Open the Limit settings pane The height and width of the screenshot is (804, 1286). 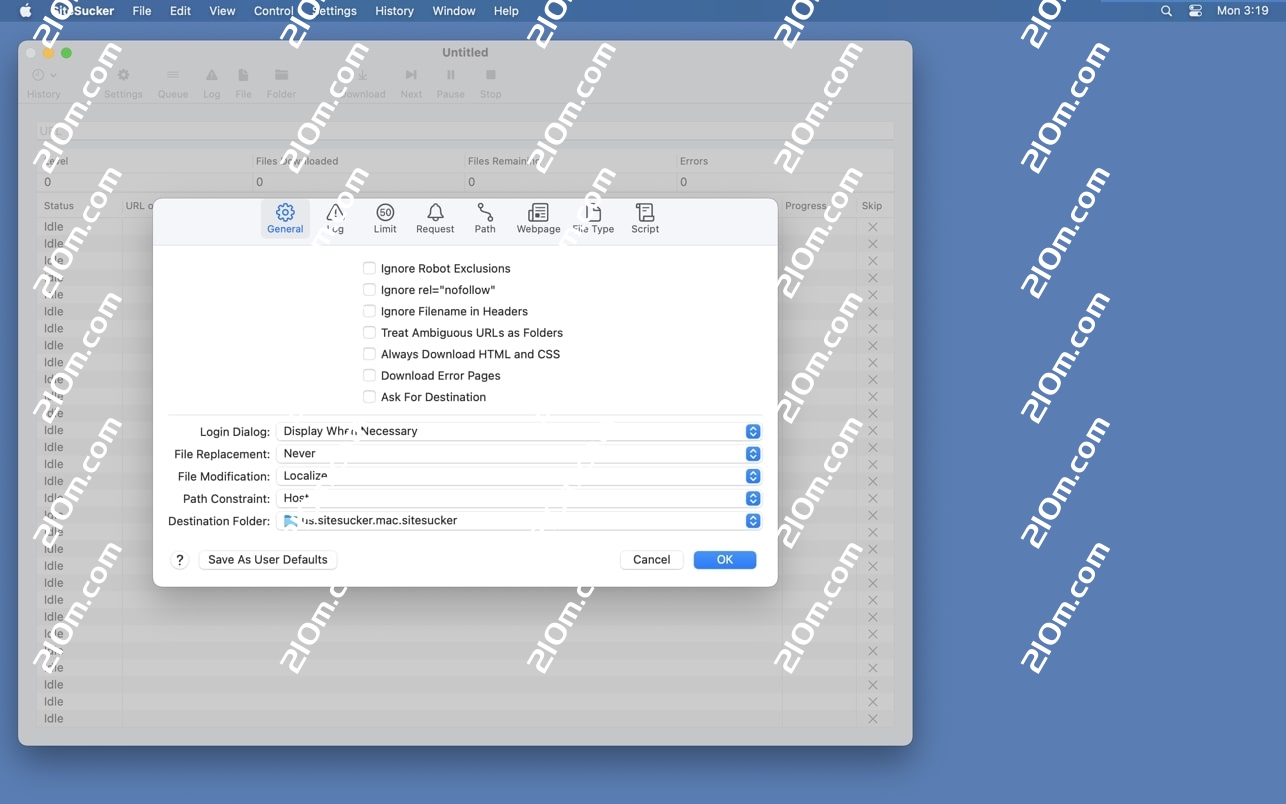pos(385,218)
